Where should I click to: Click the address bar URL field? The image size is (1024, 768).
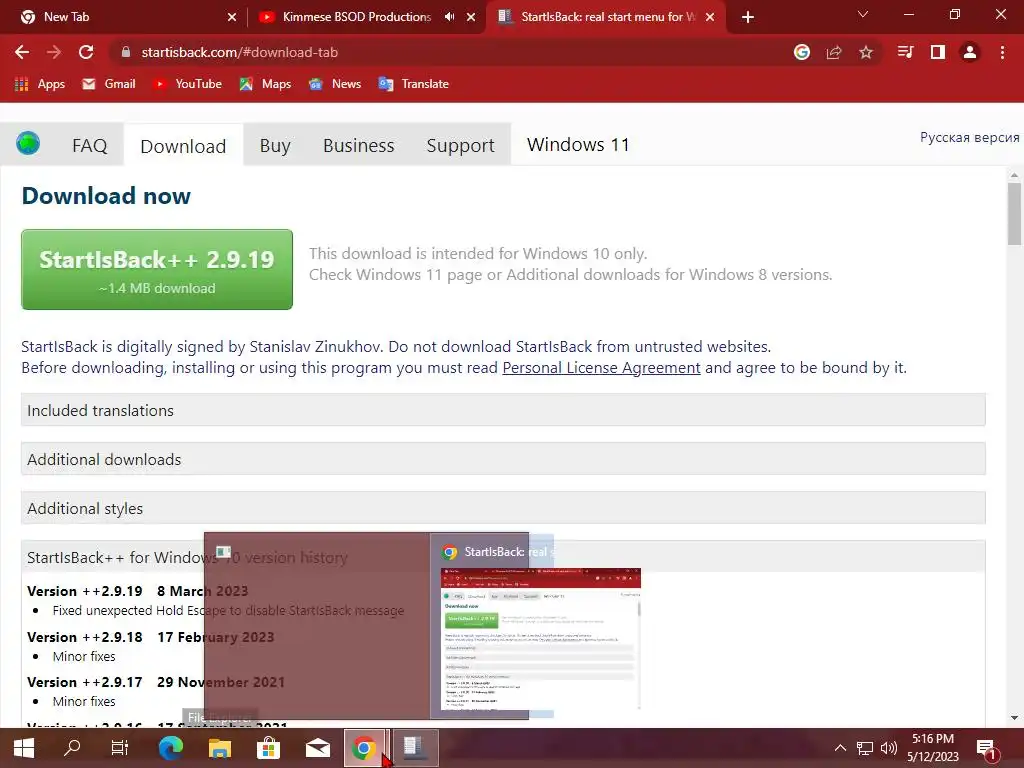[x=451, y=52]
